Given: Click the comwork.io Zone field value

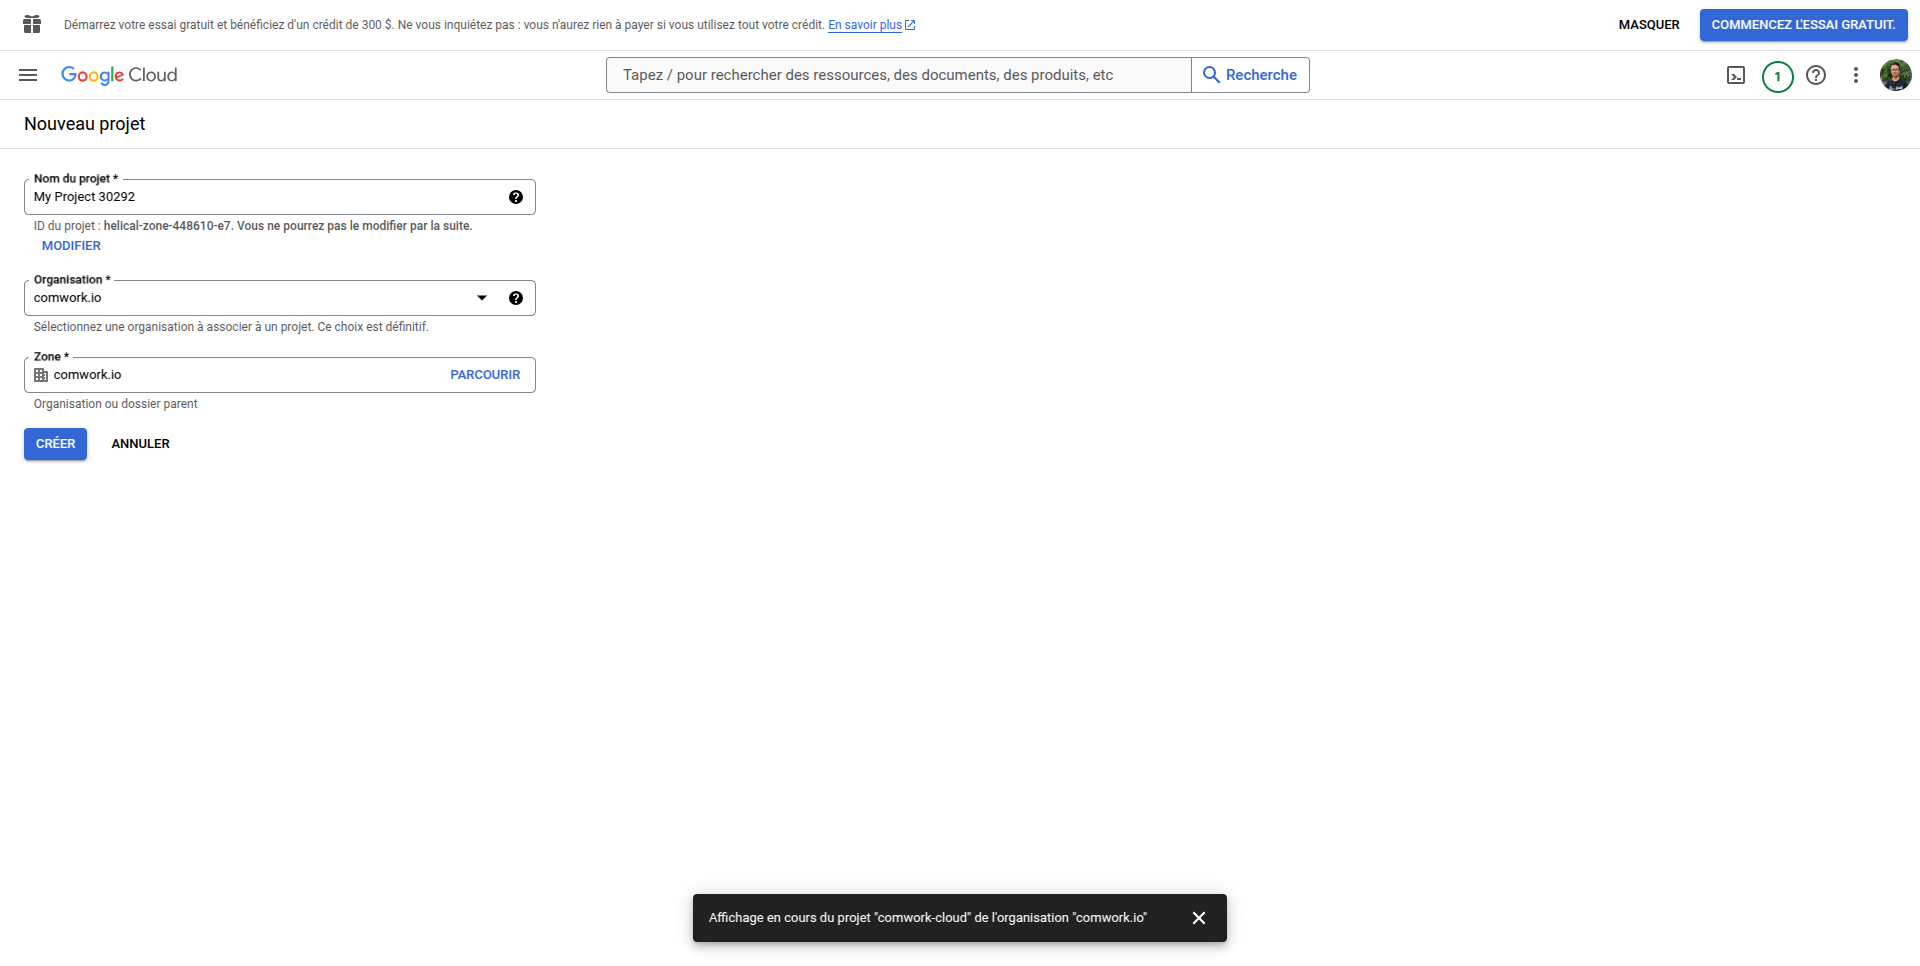Looking at the screenshot, I should (88, 375).
